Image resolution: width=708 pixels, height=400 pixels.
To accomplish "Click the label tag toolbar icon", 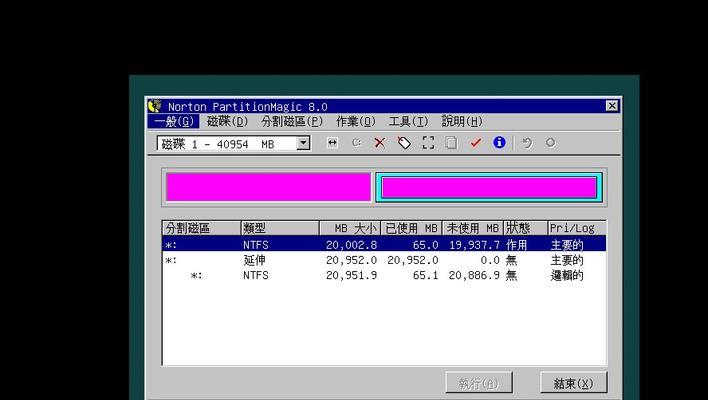I will coord(404,143).
